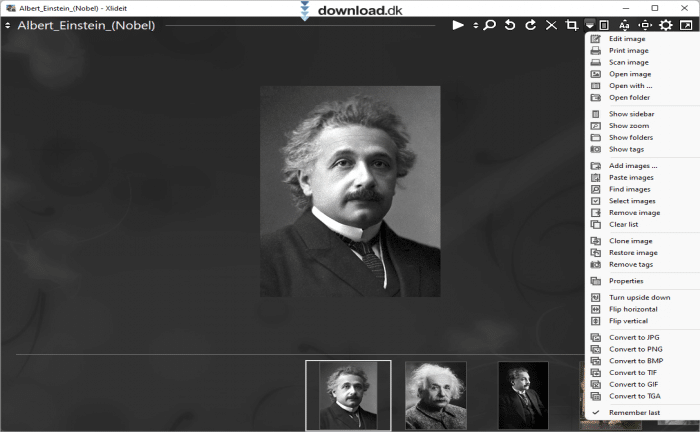Click the Show folders icon
This screenshot has width=700, height=432.
[x=596, y=137]
